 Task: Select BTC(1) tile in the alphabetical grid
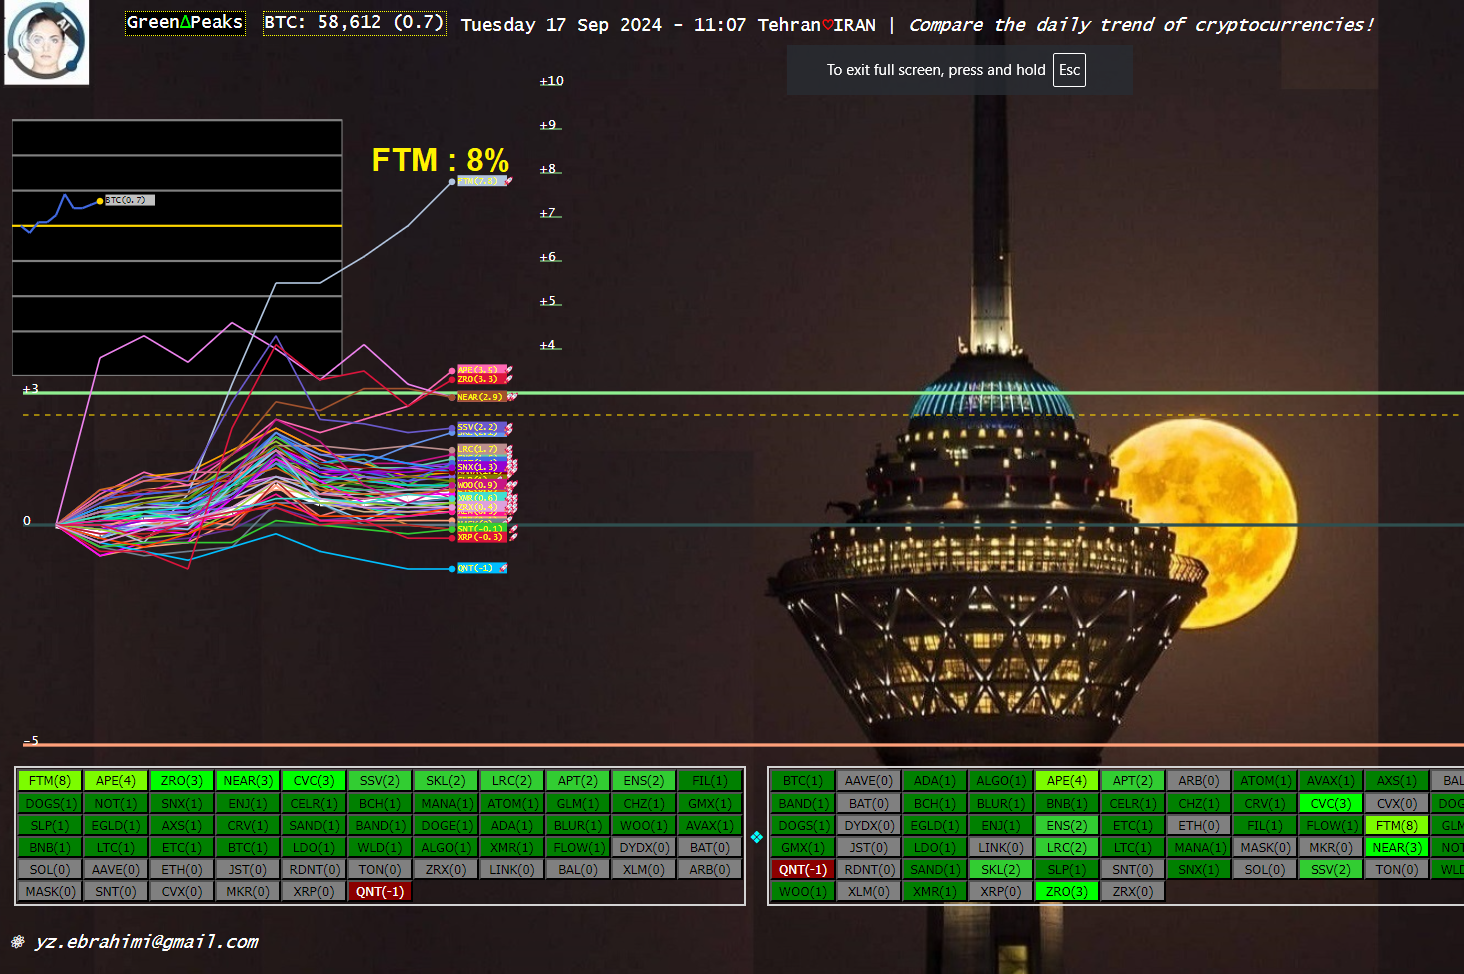pyautogui.click(x=802, y=781)
